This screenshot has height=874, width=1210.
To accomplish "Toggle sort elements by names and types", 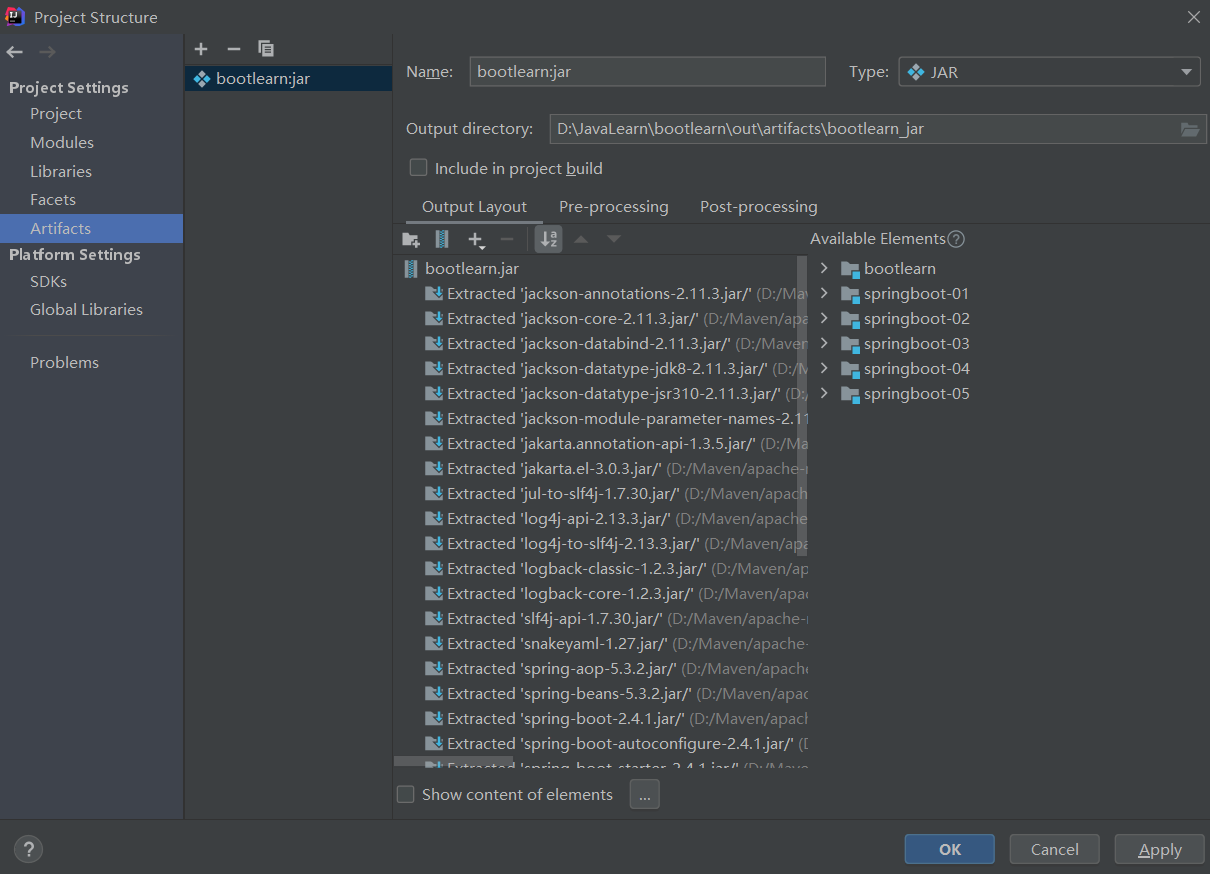I will tap(549, 239).
